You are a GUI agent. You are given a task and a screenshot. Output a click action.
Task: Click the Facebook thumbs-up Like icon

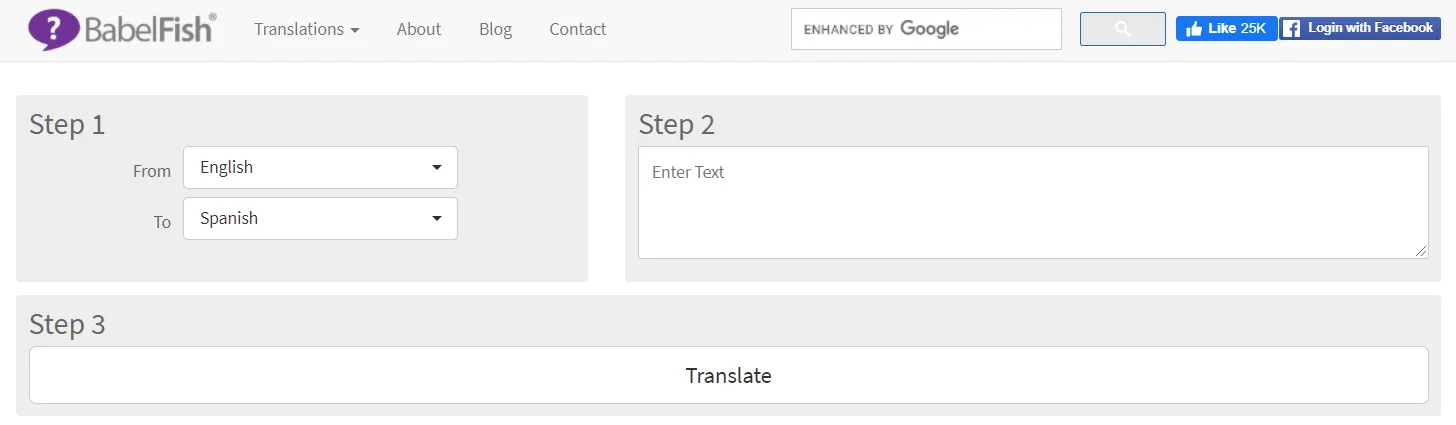tap(1194, 29)
